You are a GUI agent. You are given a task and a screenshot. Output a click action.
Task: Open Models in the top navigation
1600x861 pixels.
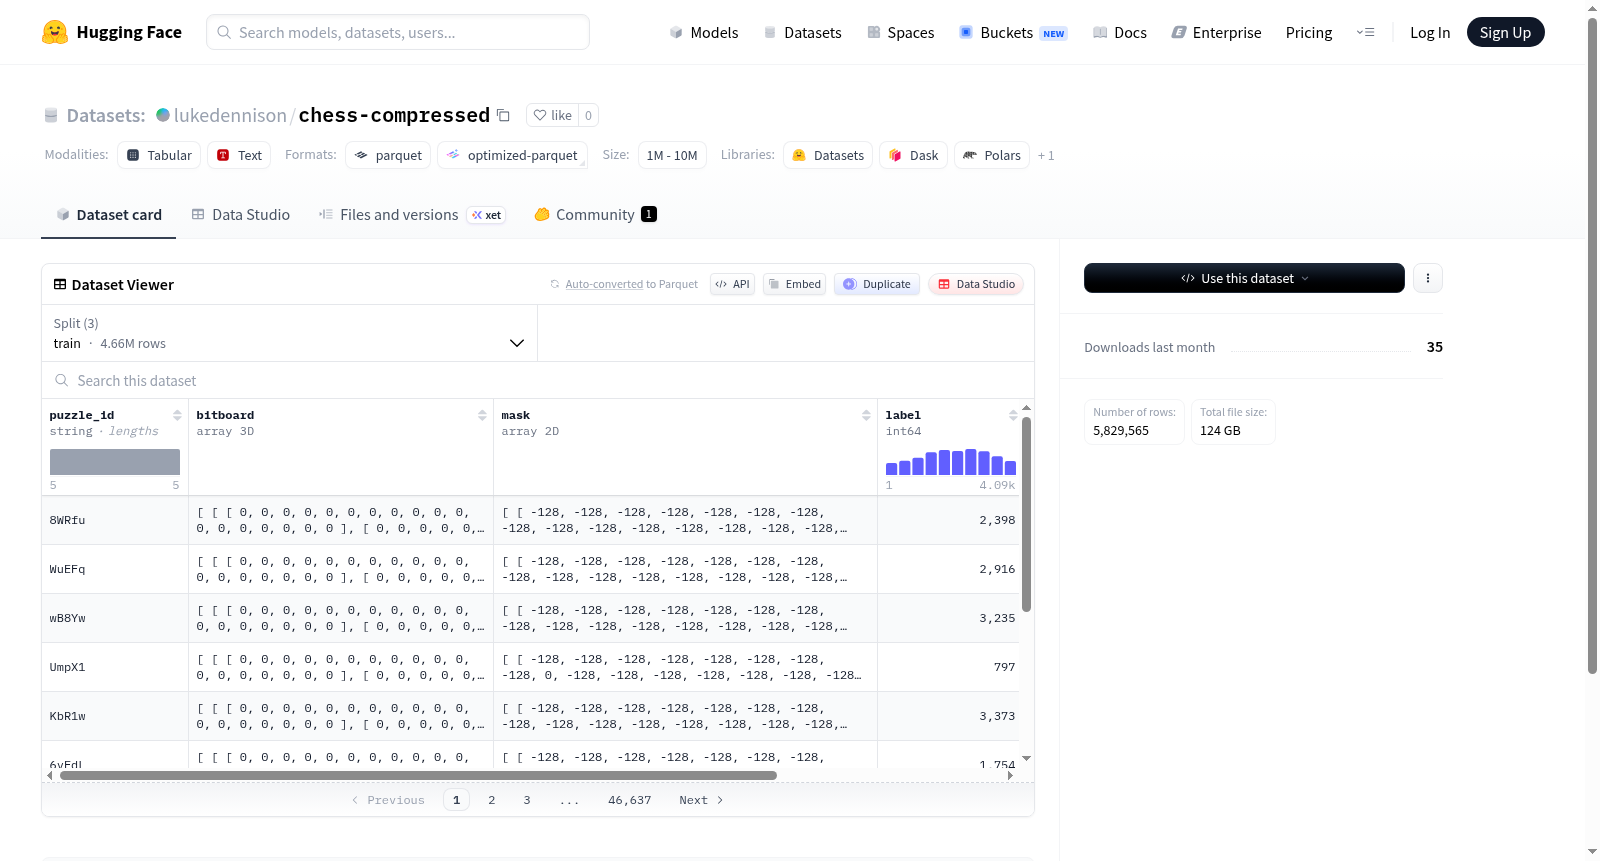[704, 32]
